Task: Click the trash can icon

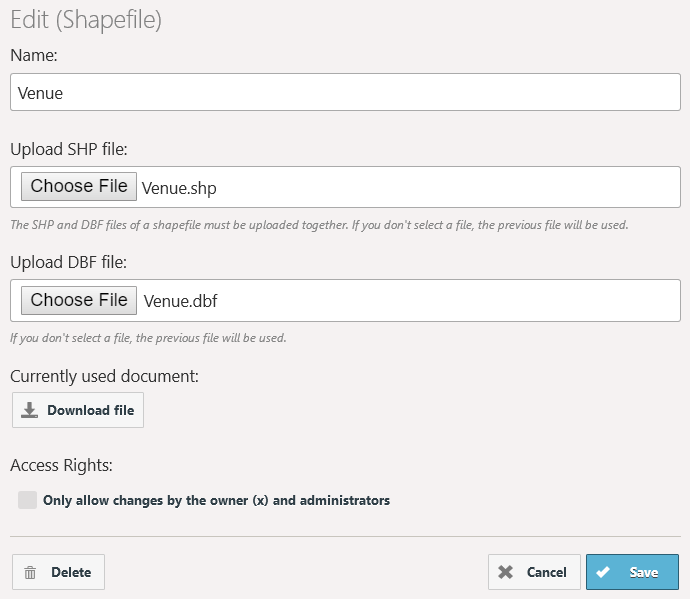Action: tap(30, 572)
